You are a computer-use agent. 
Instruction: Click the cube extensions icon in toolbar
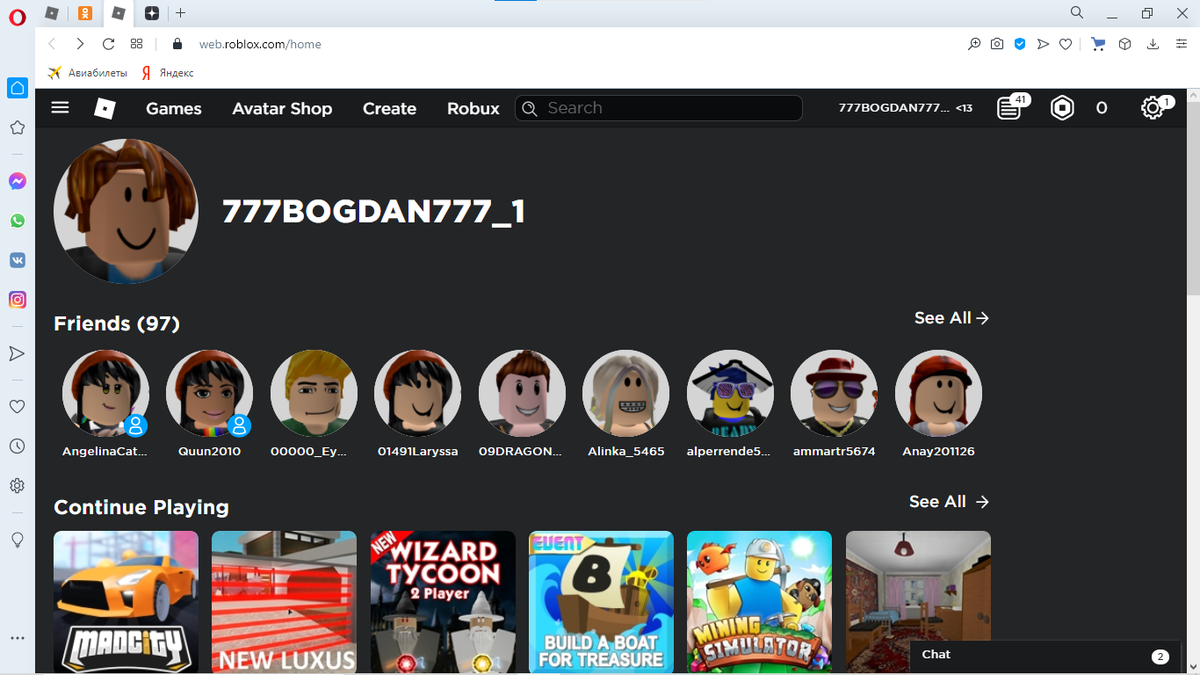[x=1125, y=44]
